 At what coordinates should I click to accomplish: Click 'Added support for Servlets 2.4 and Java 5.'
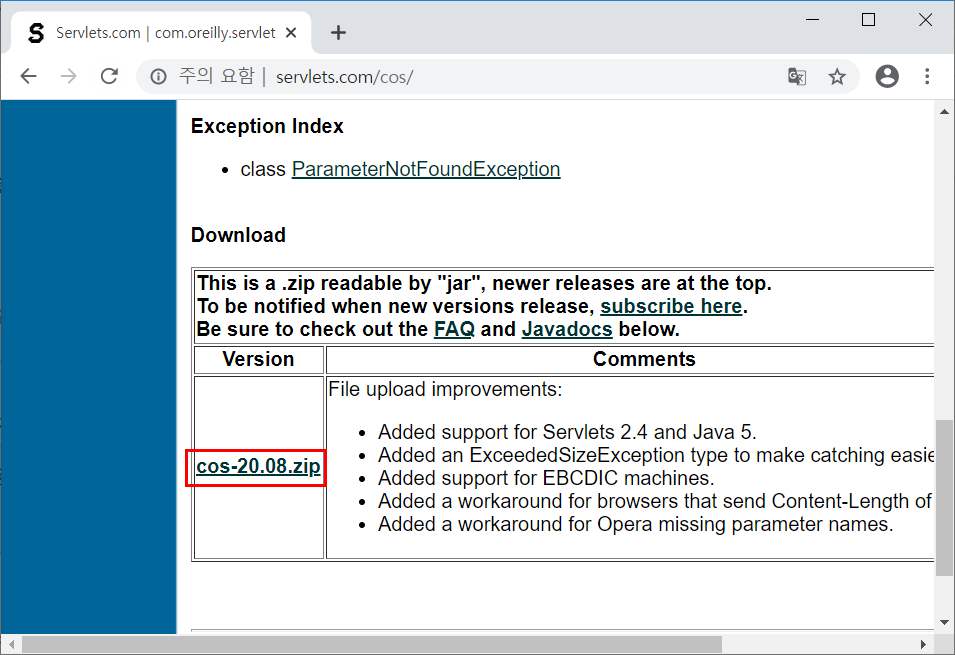tap(567, 432)
